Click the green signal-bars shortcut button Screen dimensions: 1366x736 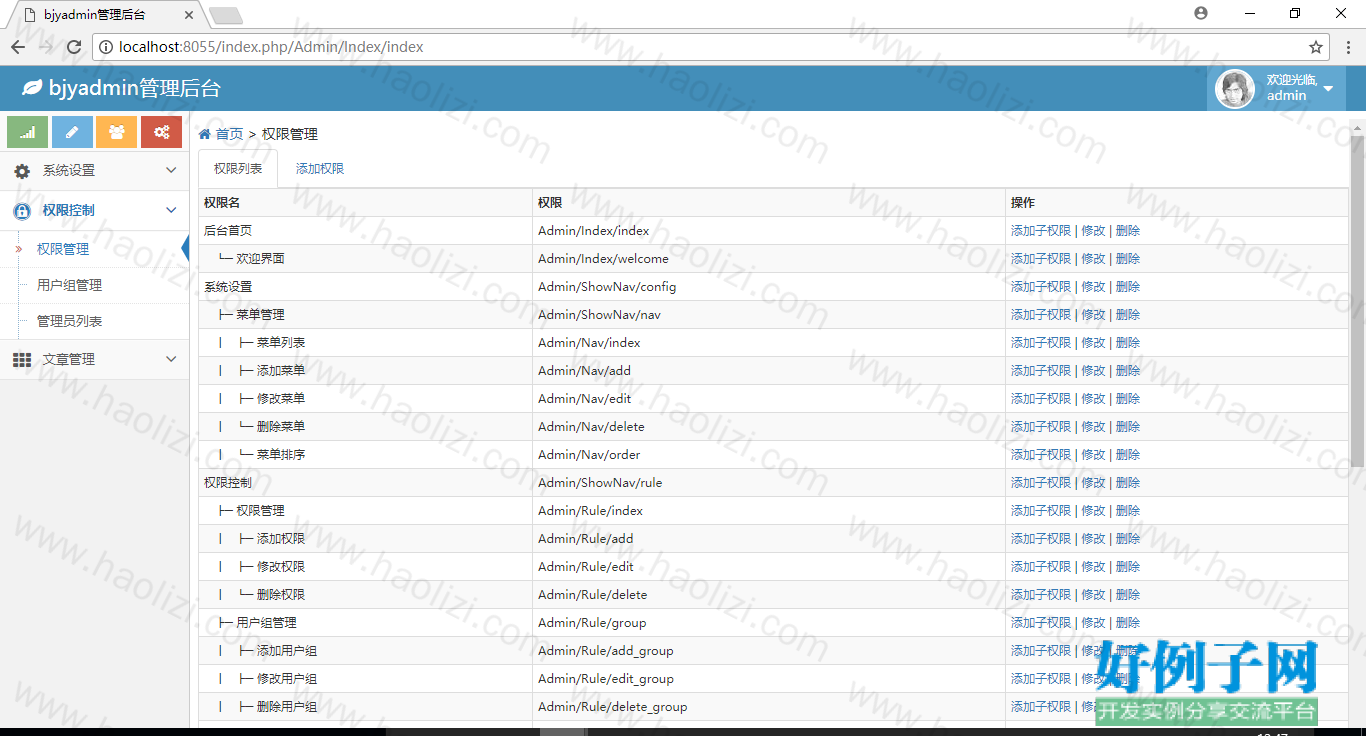click(28, 132)
